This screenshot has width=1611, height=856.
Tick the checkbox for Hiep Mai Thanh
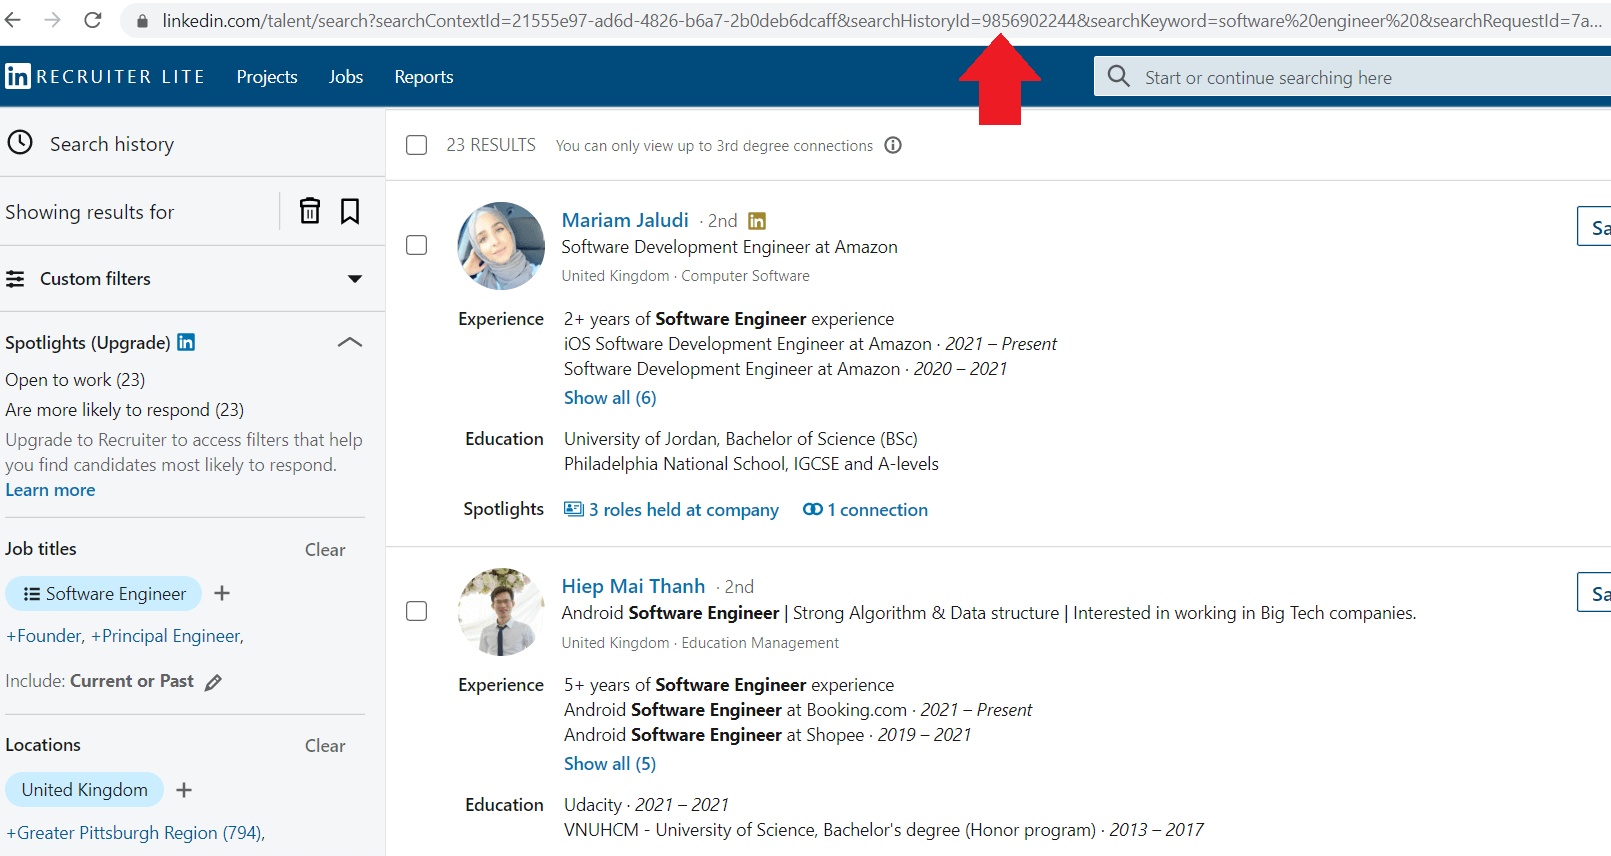[417, 611]
